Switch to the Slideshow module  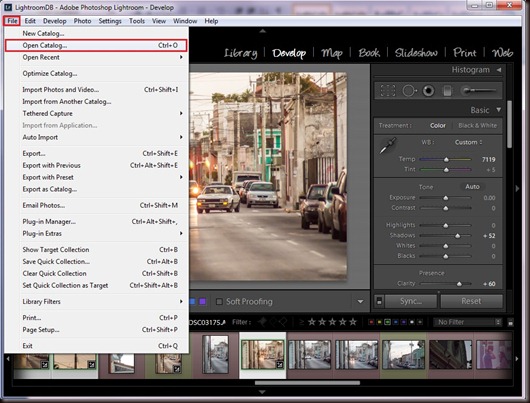(x=416, y=53)
